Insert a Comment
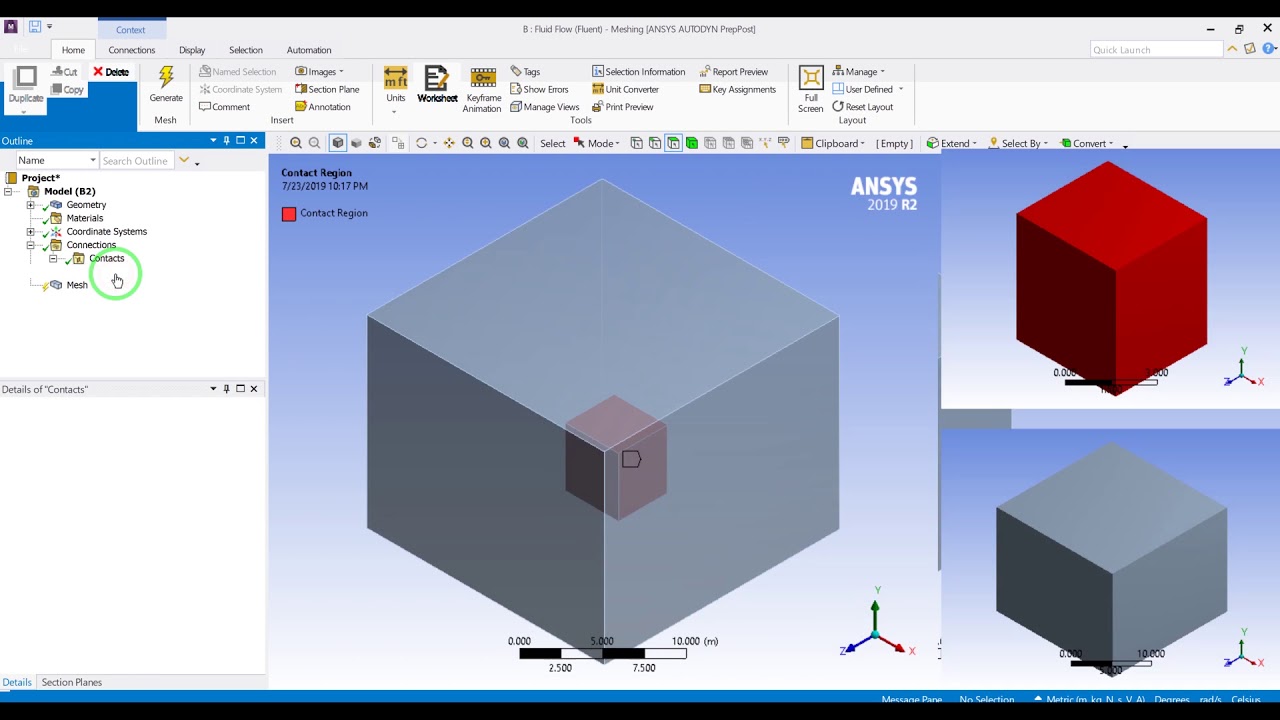The height and width of the screenshot is (720, 1280). click(x=224, y=107)
